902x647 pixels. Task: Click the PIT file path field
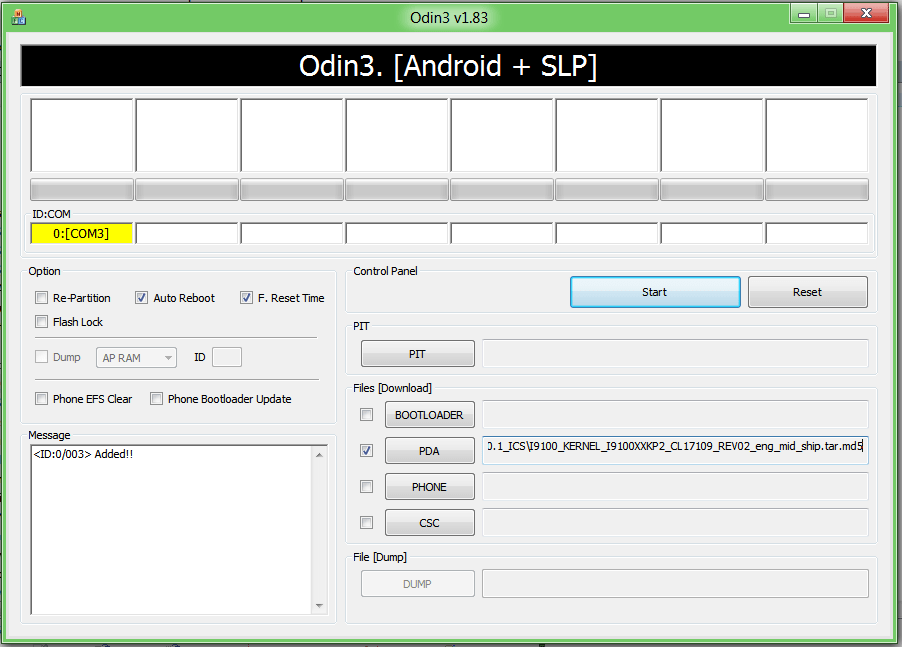tap(675, 354)
